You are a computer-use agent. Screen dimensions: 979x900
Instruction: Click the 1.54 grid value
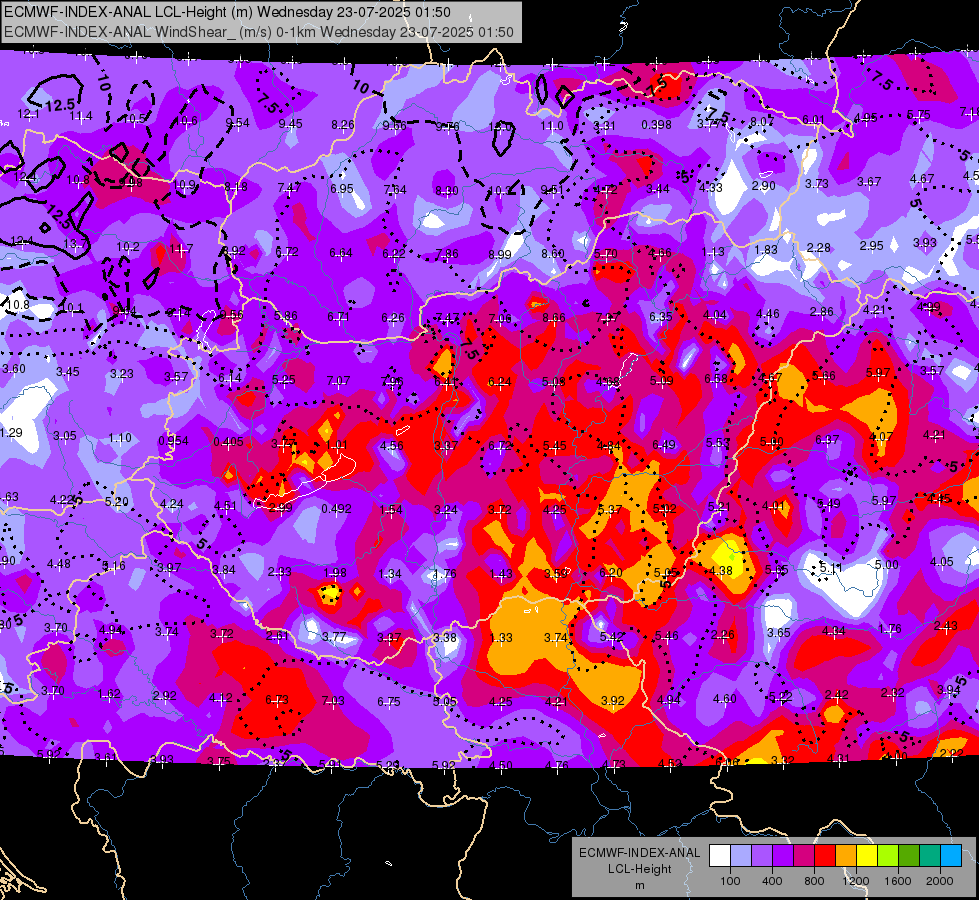(x=391, y=510)
